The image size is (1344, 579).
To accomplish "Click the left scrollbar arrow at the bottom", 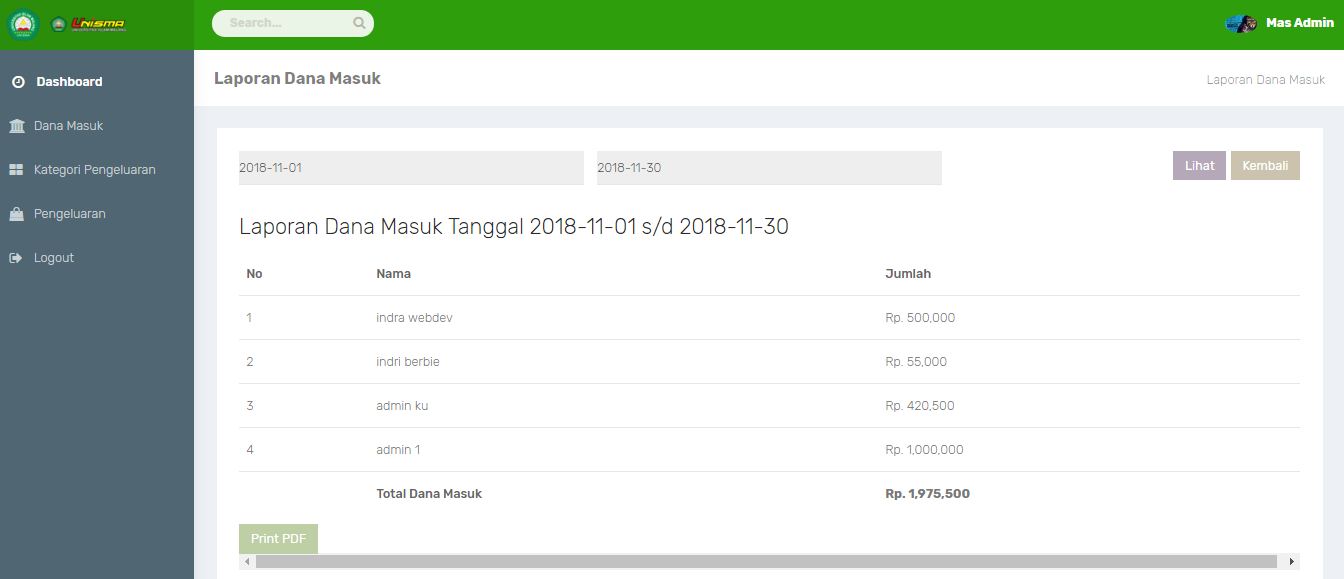I will pos(249,560).
